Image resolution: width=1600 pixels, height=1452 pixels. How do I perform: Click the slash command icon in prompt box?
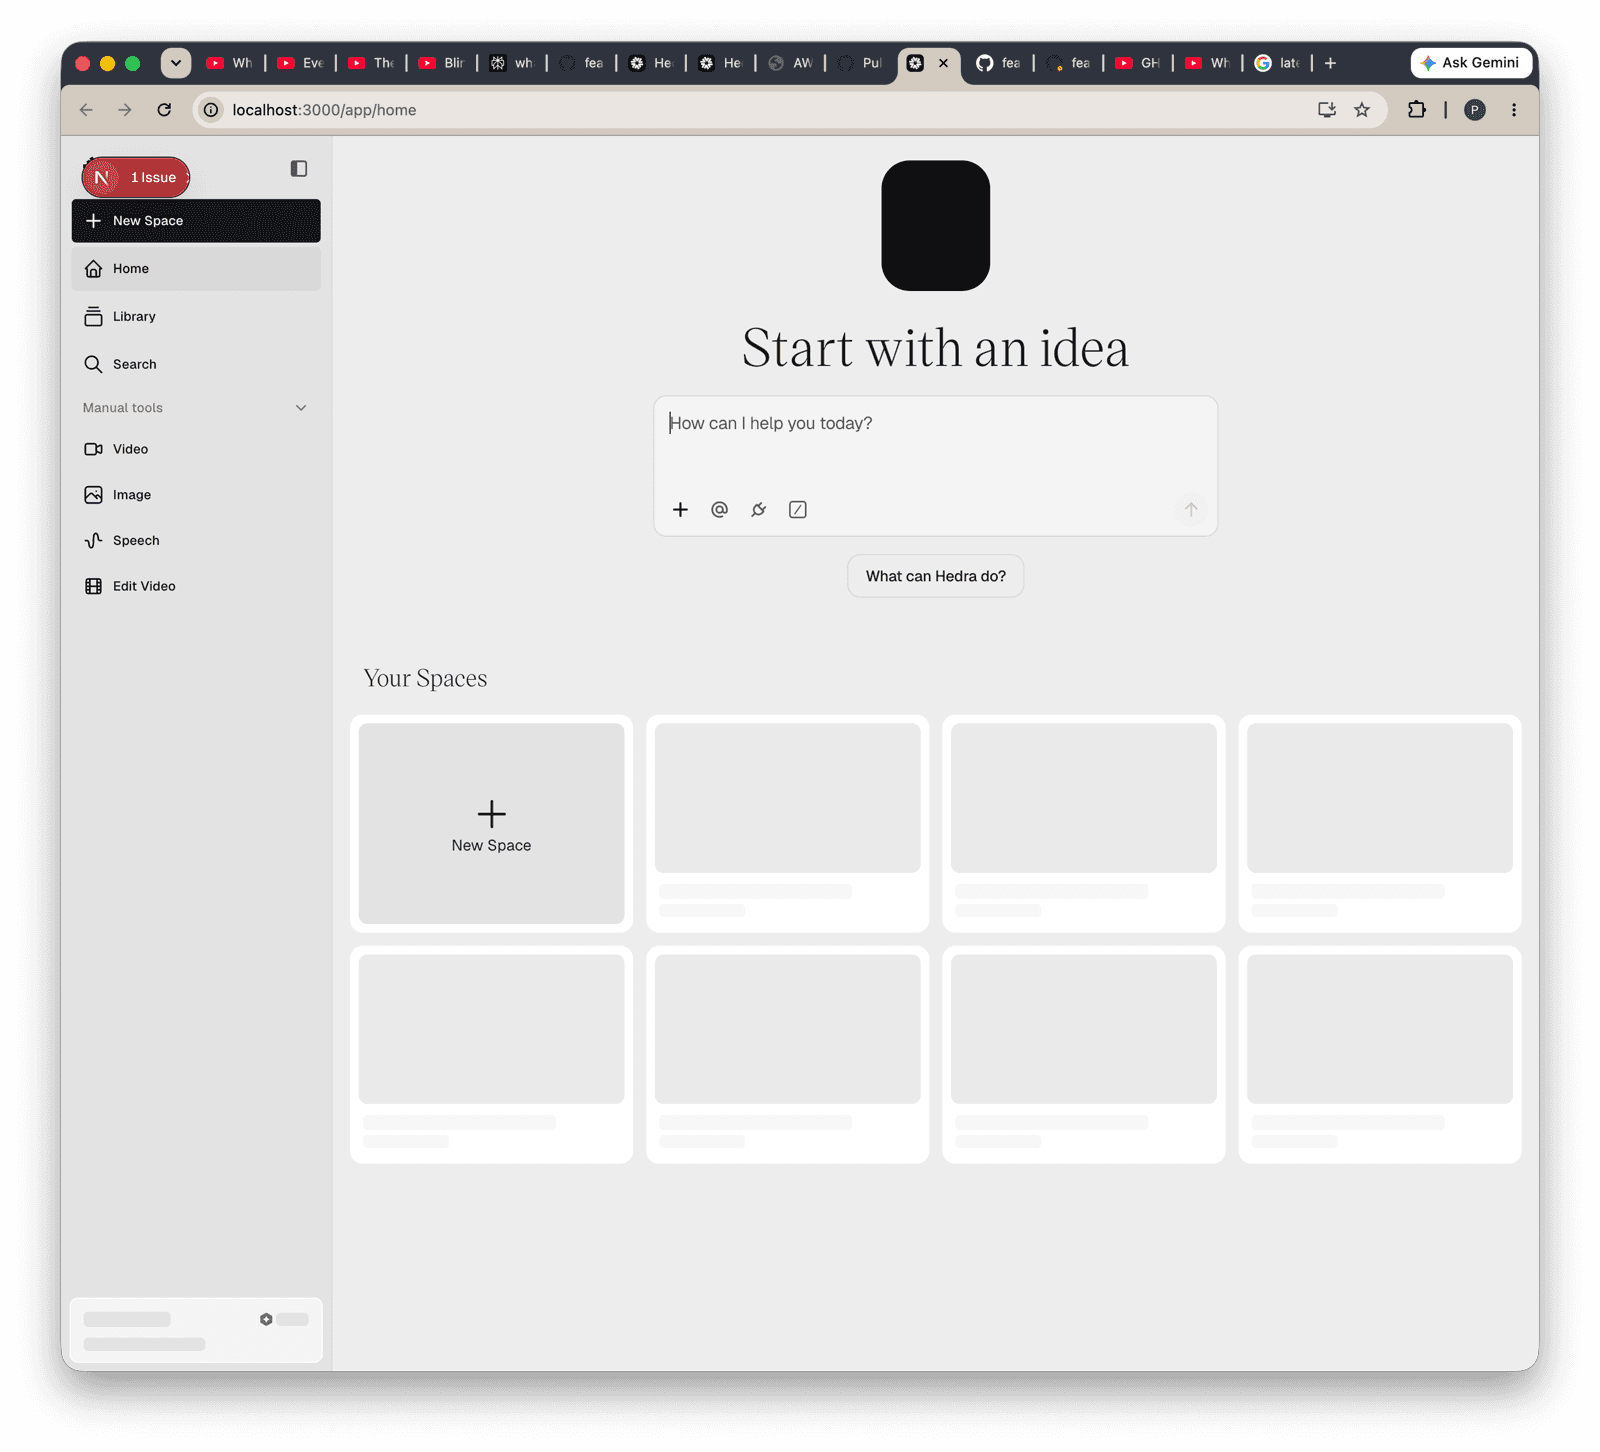[798, 510]
